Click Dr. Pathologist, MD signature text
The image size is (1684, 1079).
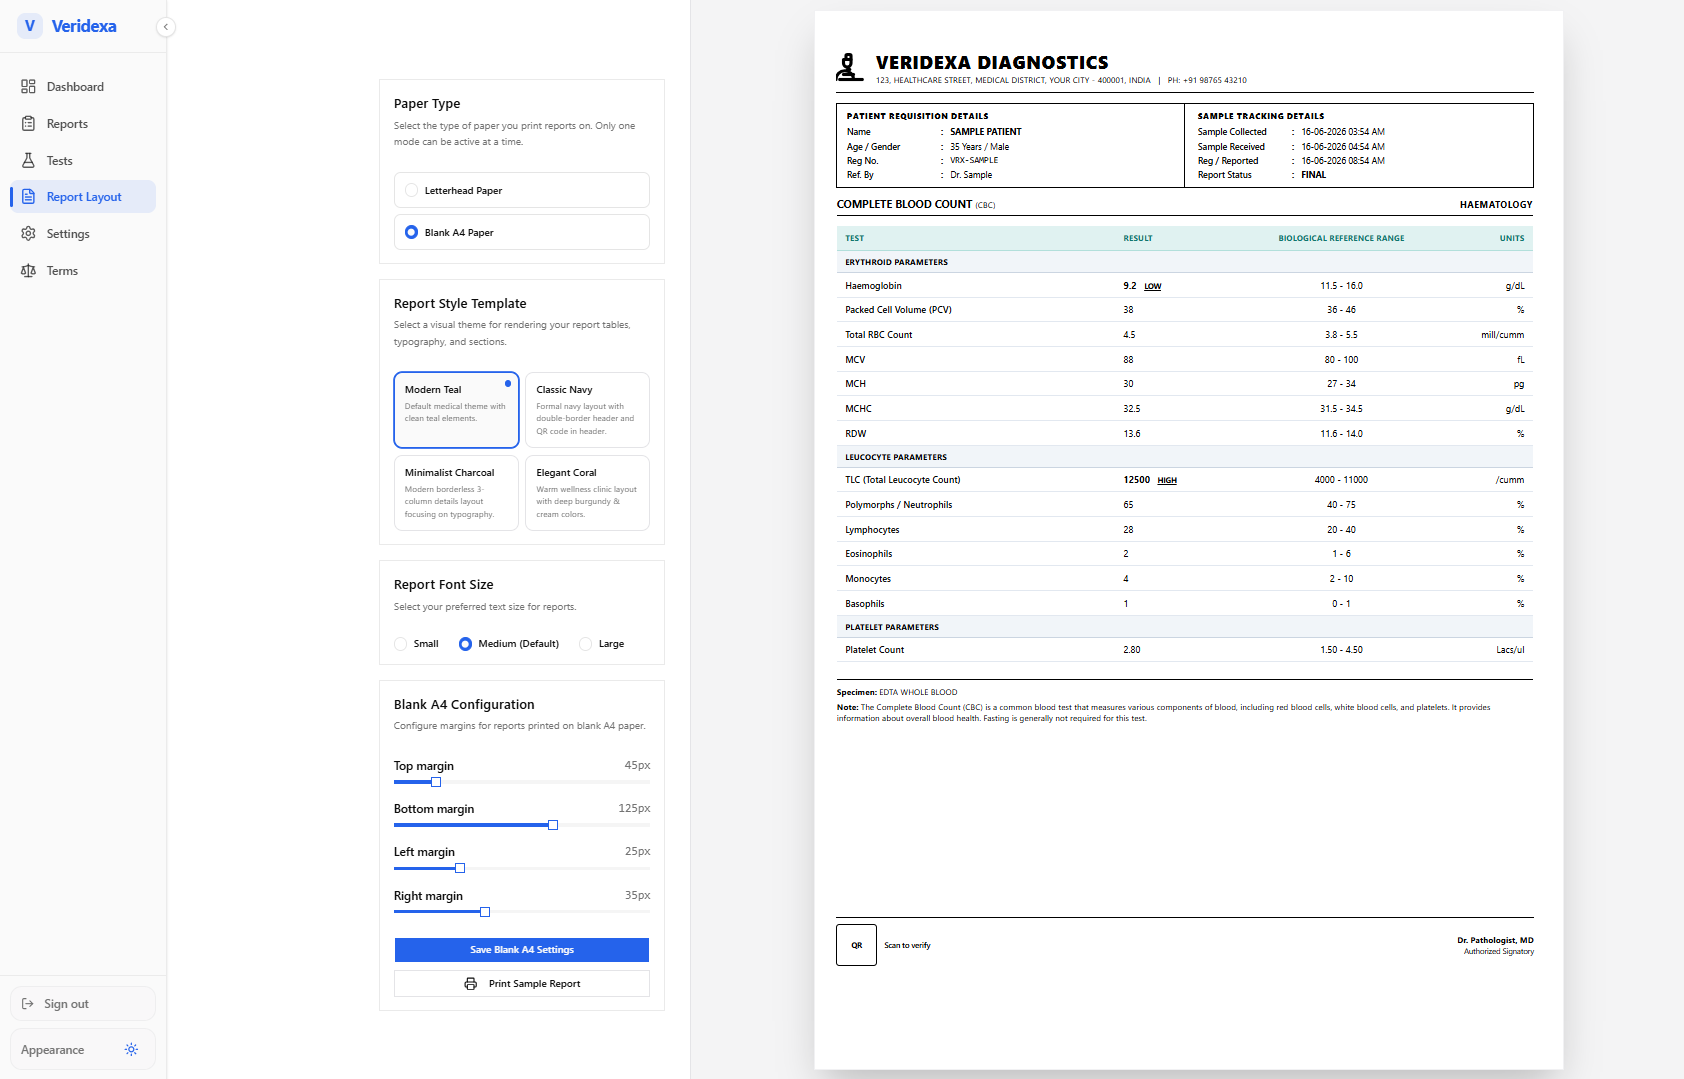pyautogui.click(x=1495, y=941)
